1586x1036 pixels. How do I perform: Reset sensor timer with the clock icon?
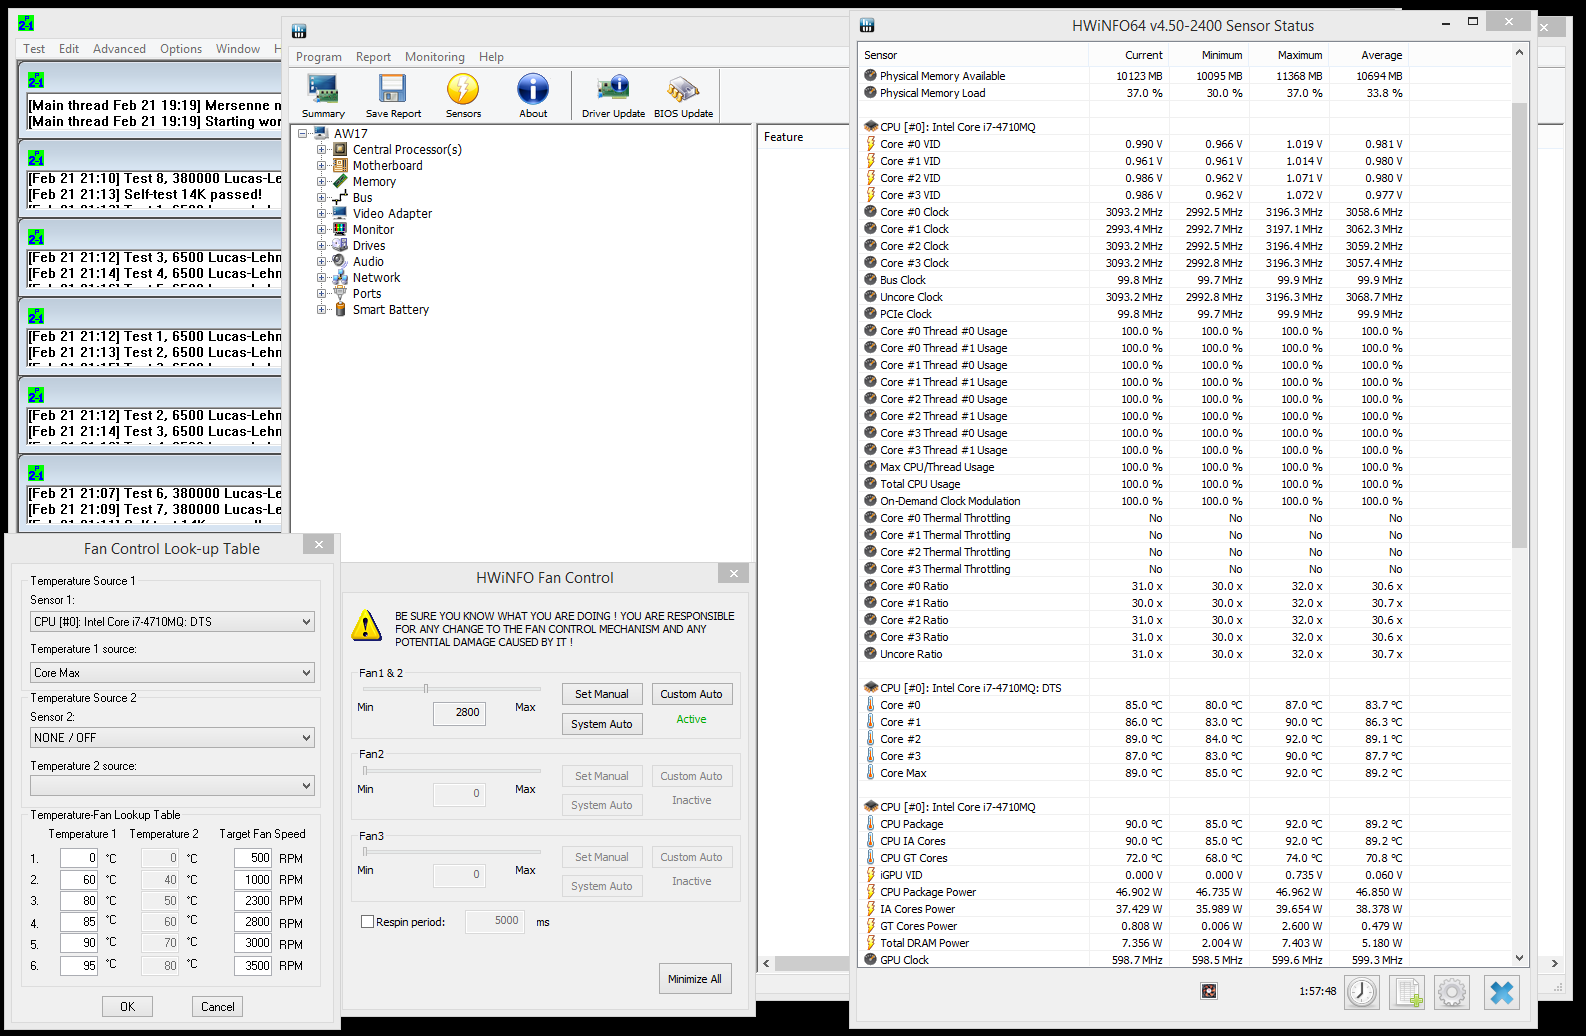pos(1362,992)
